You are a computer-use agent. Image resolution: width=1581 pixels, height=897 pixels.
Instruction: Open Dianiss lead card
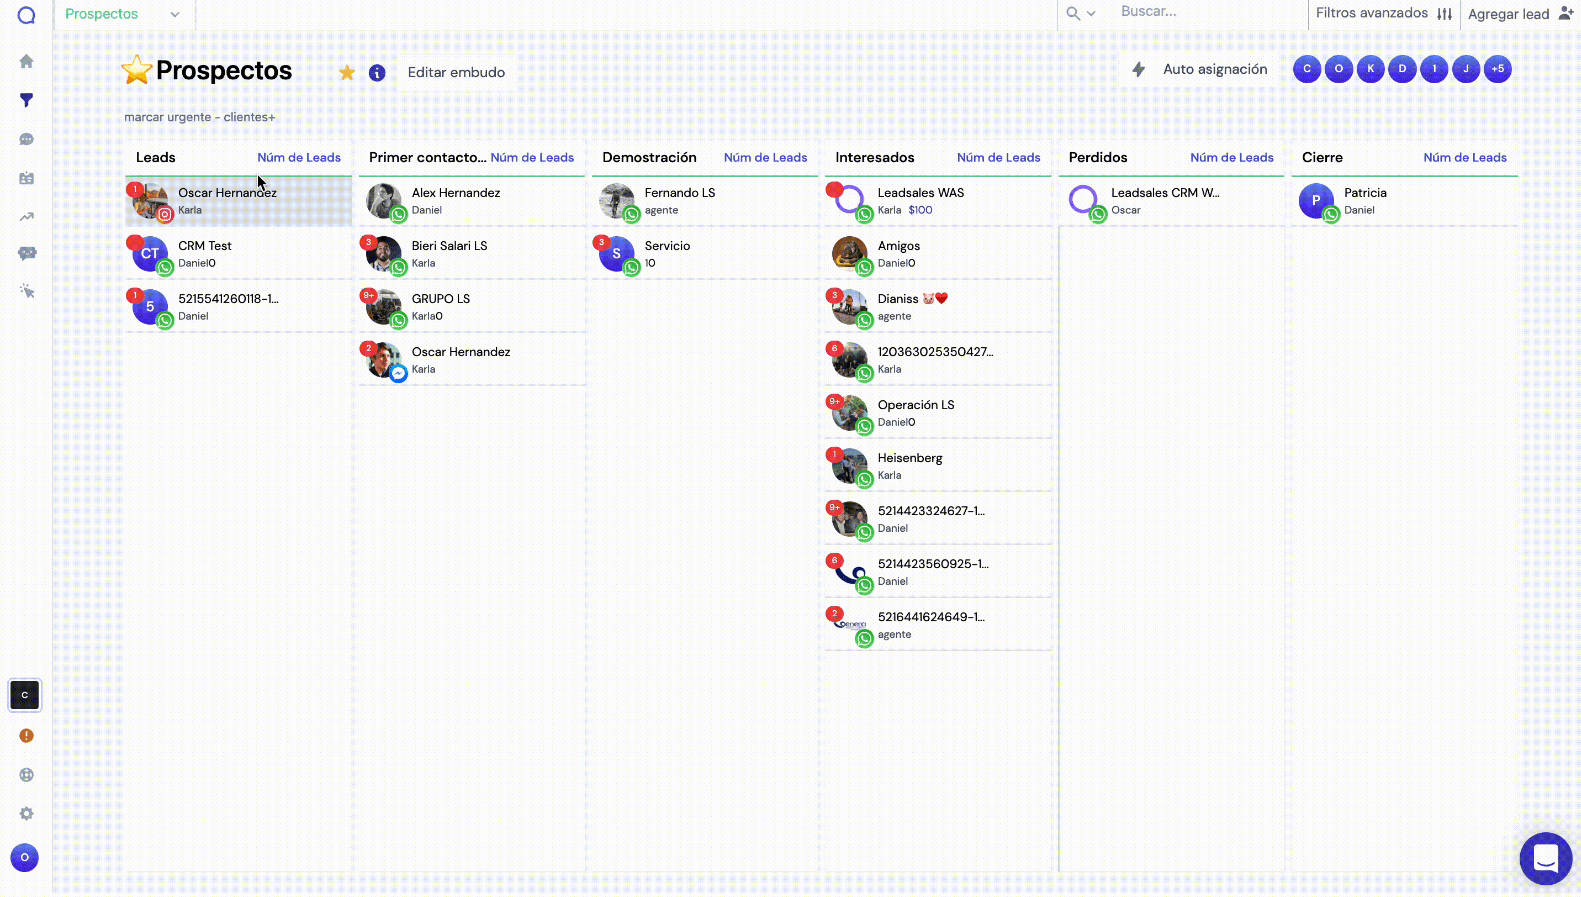click(x=938, y=307)
